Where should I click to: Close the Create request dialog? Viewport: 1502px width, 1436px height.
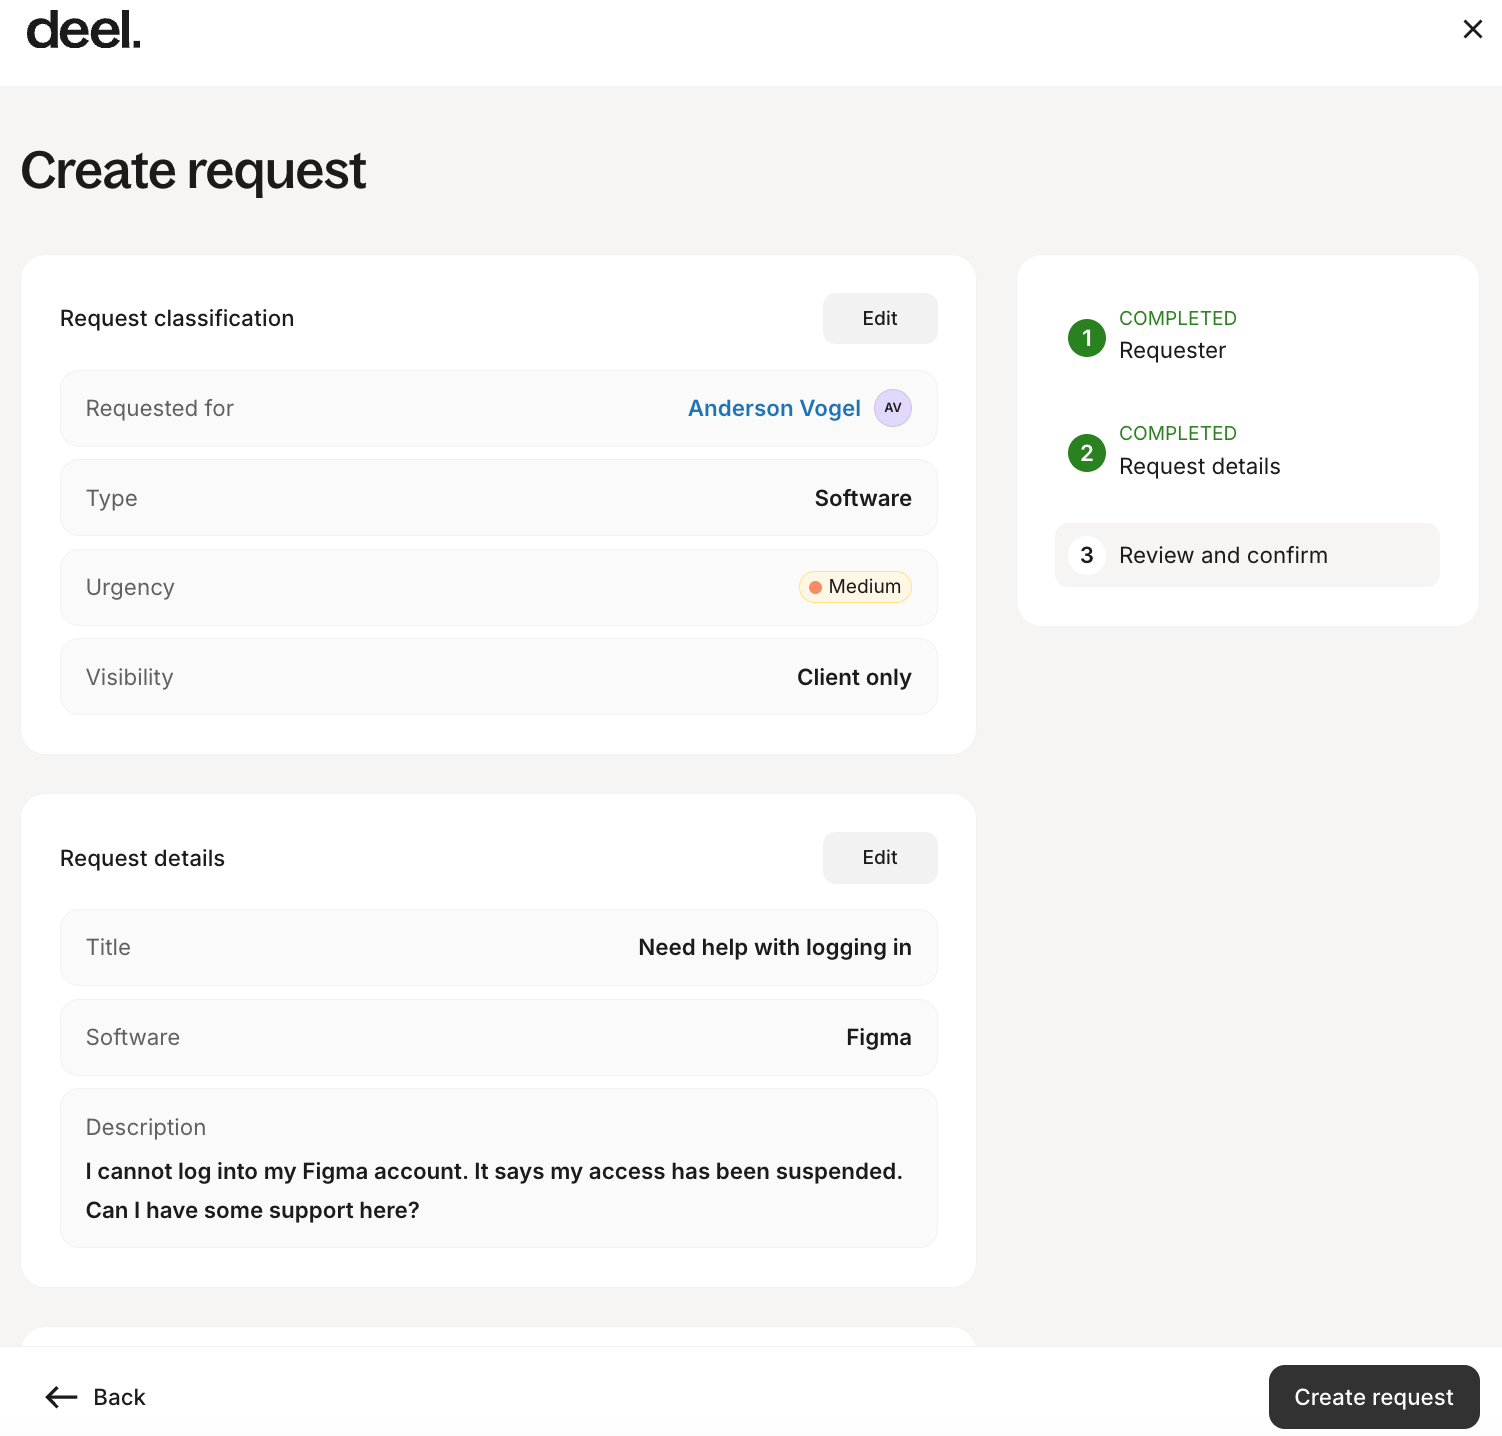pos(1472,30)
